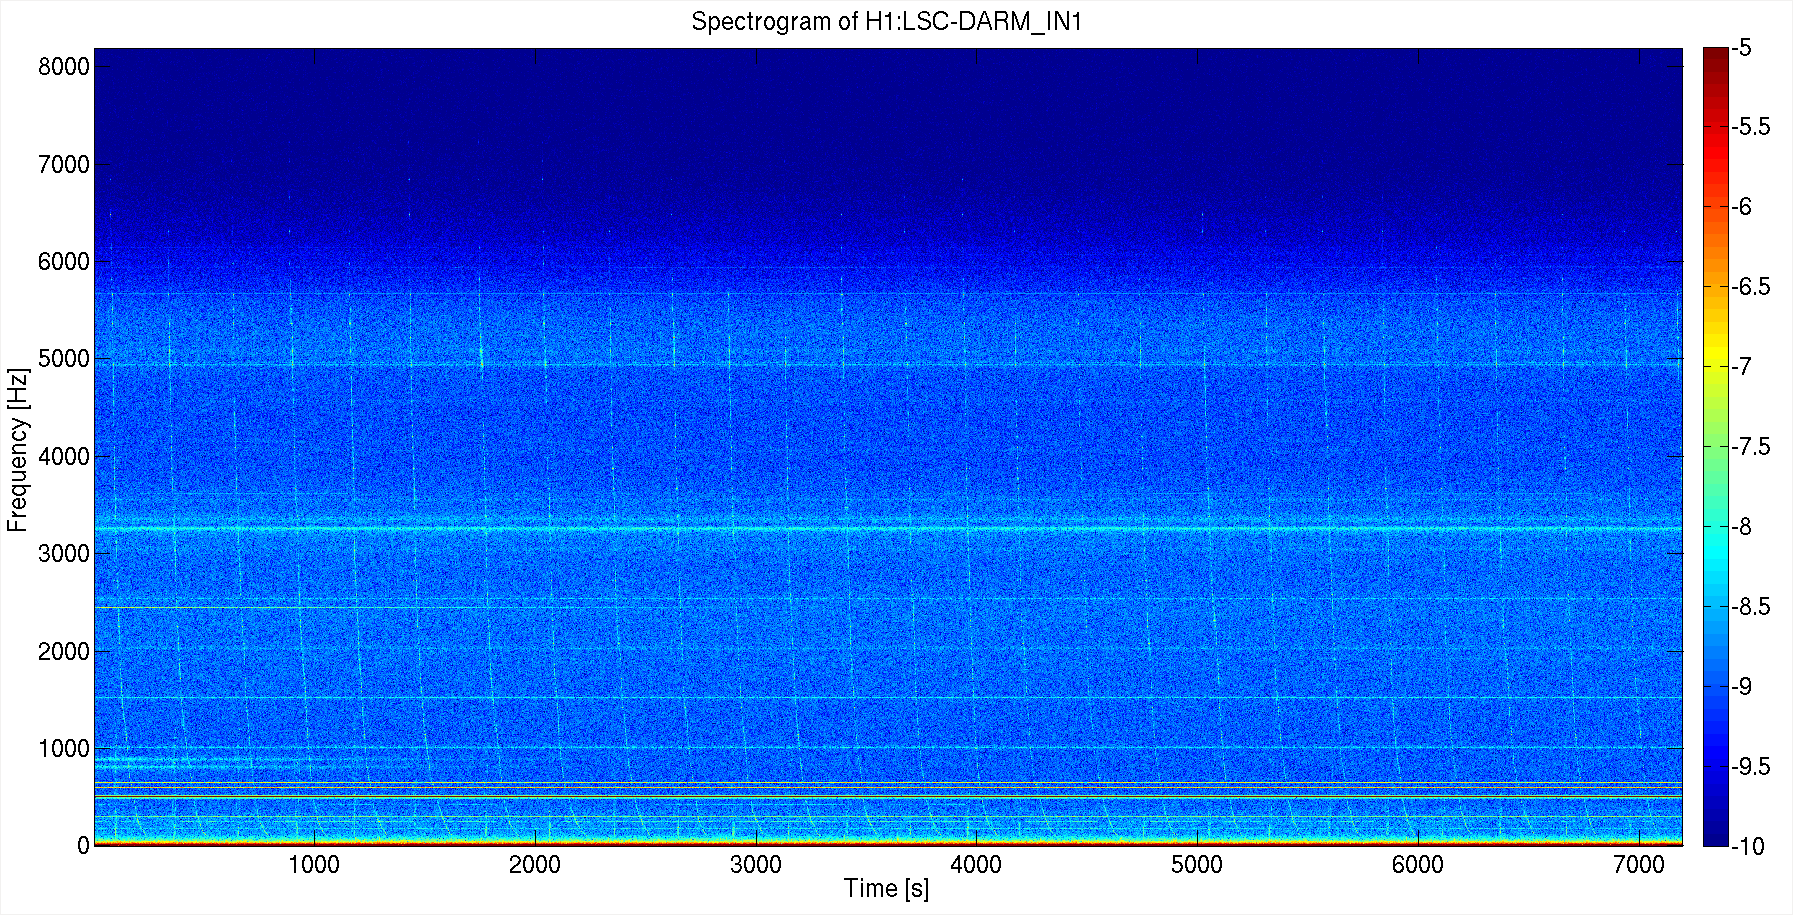1793x915 pixels.
Task: Click the 4000 tick label on the frequency axis
Action: tap(64, 457)
